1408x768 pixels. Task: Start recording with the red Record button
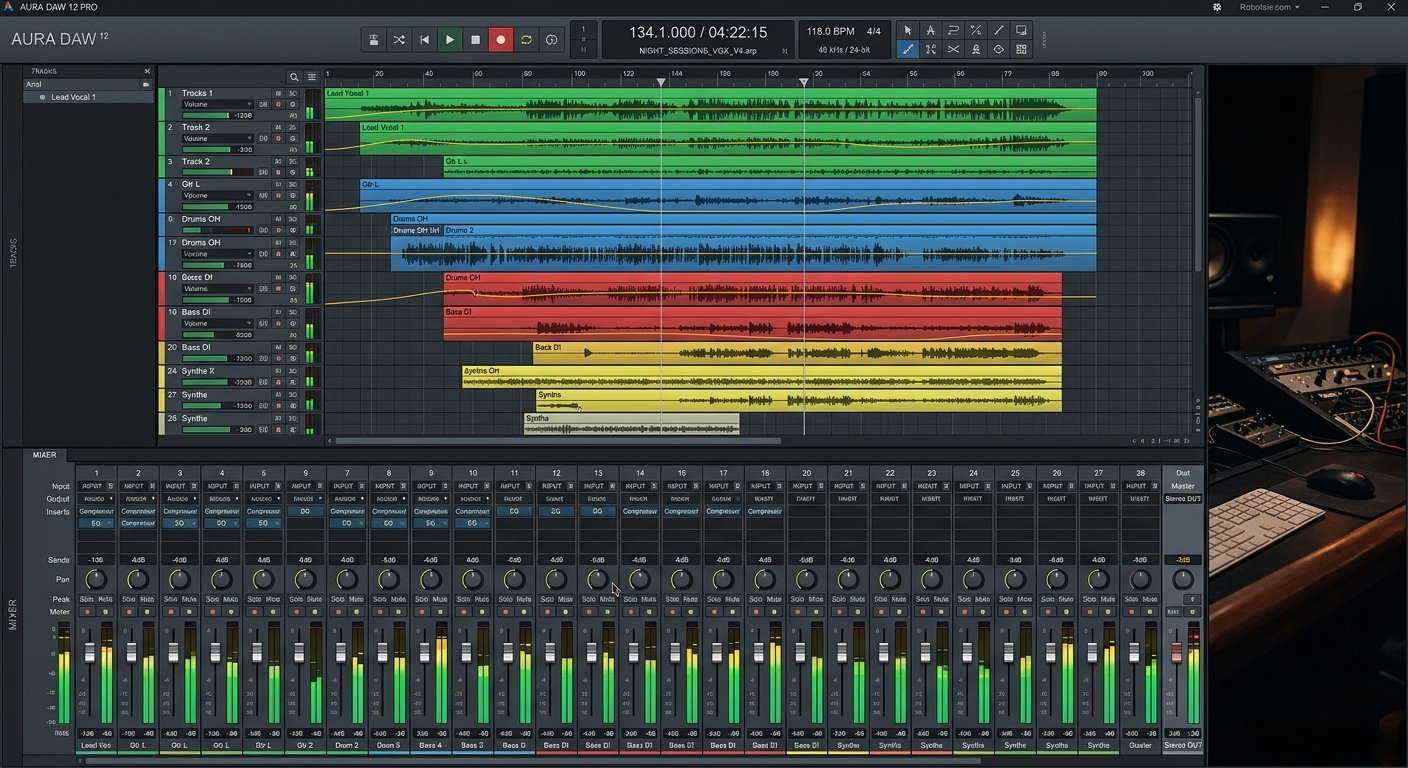(x=501, y=40)
